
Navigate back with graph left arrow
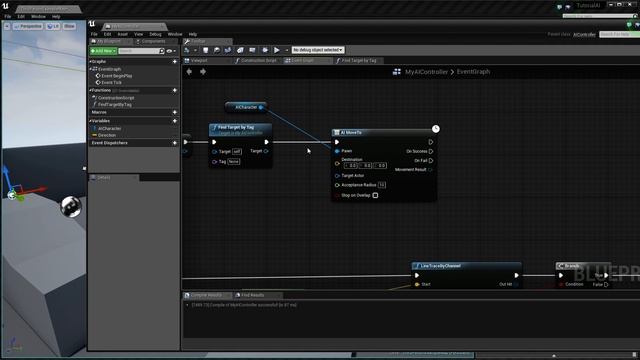click(189, 72)
